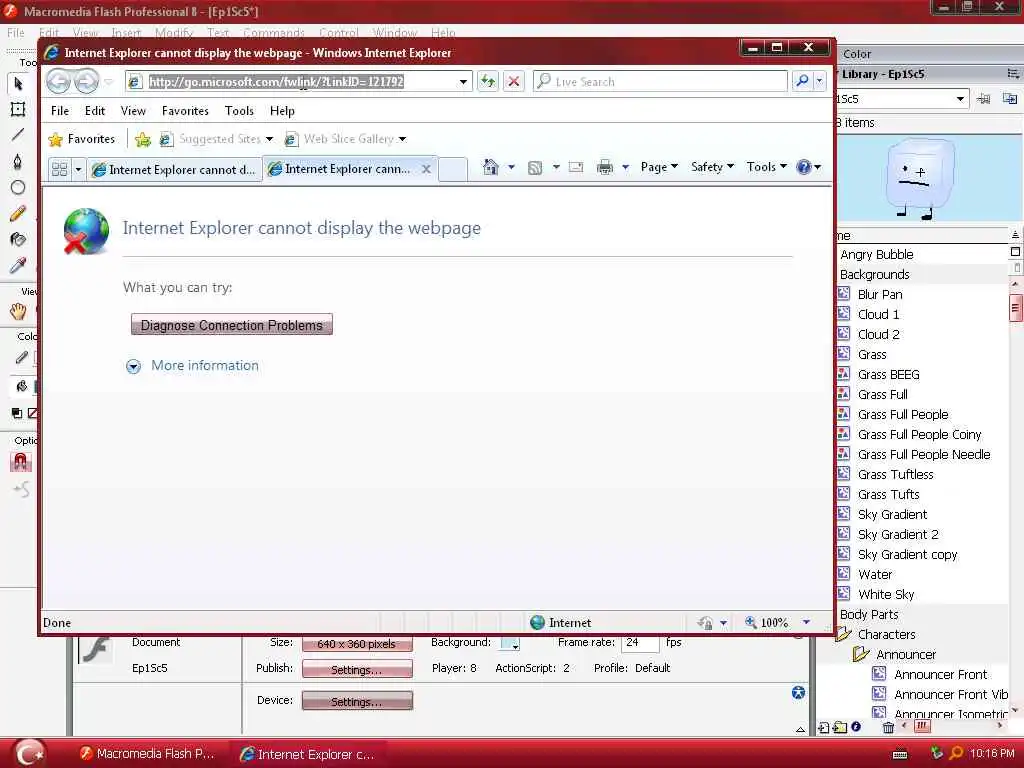
Task: Select Grass Full People Coiny library item
Action: tap(919, 435)
